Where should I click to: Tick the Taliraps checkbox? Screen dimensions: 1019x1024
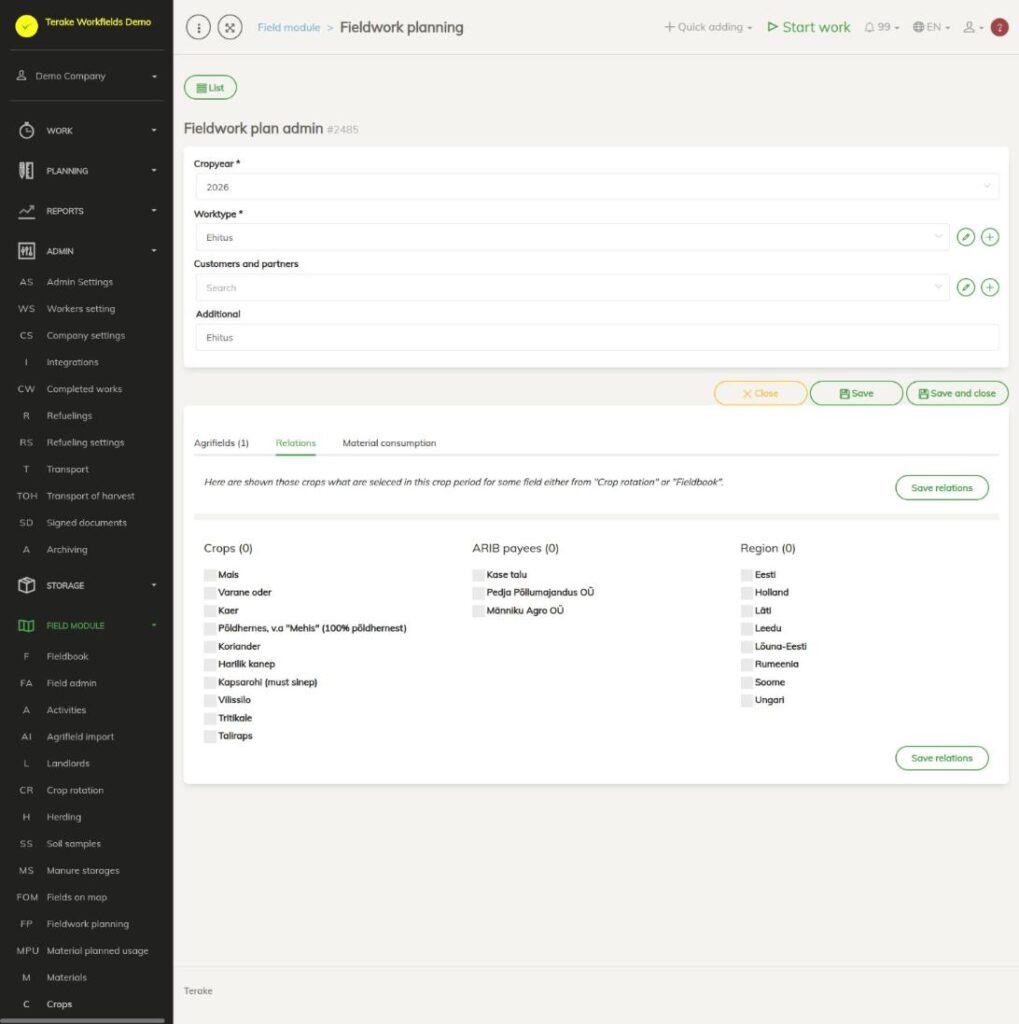tap(210, 736)
